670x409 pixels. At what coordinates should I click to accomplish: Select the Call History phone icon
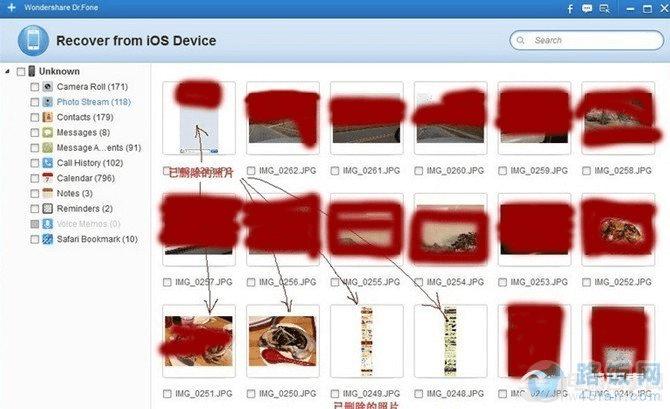(48, 163)
